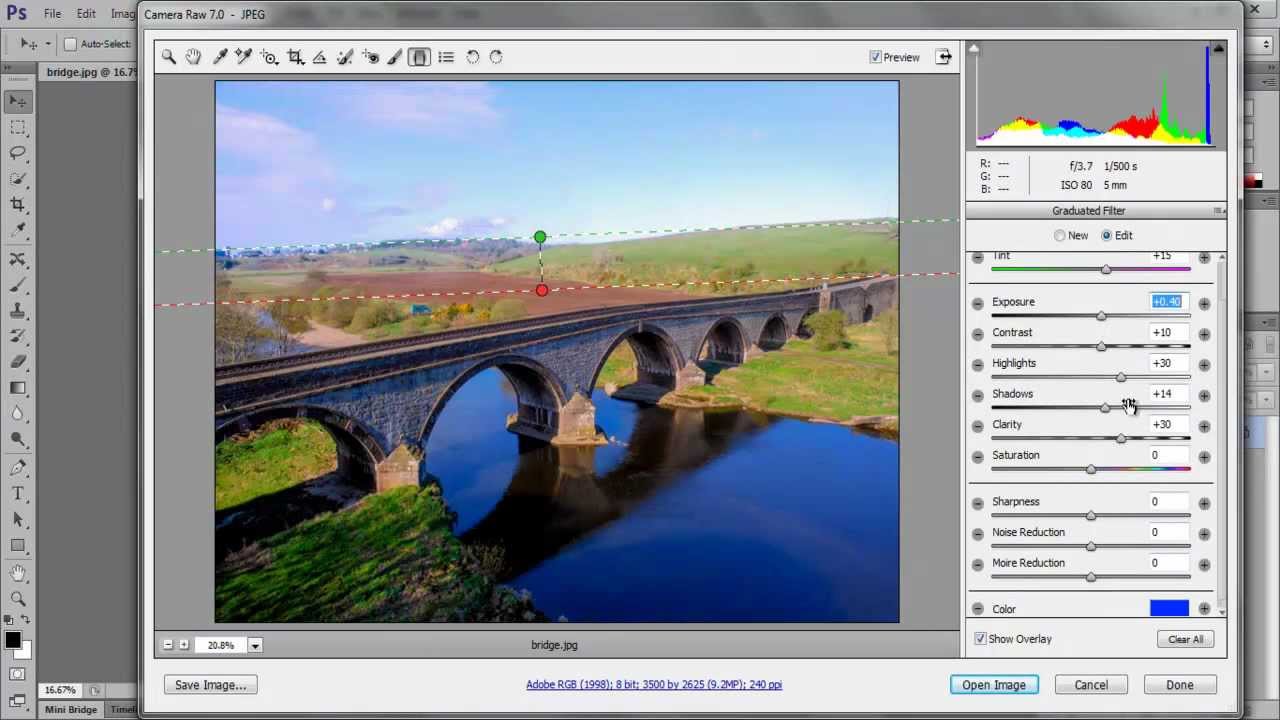Click the Contrast slider handle
The height and width of the screenshot is (720, 1280).
tap(1101, 346)
